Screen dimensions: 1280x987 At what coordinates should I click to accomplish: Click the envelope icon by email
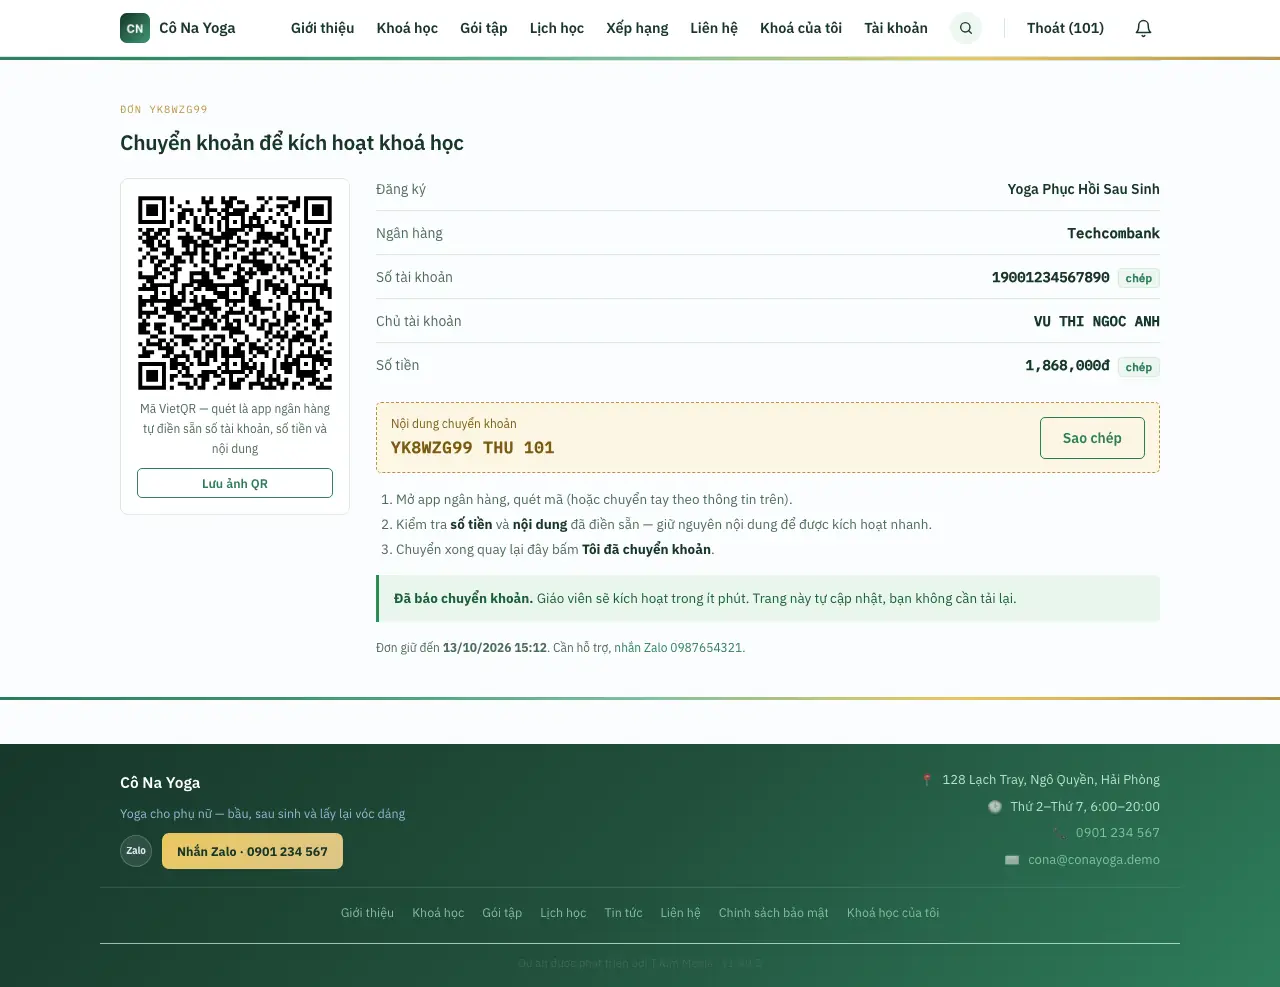coord(1012,860)
